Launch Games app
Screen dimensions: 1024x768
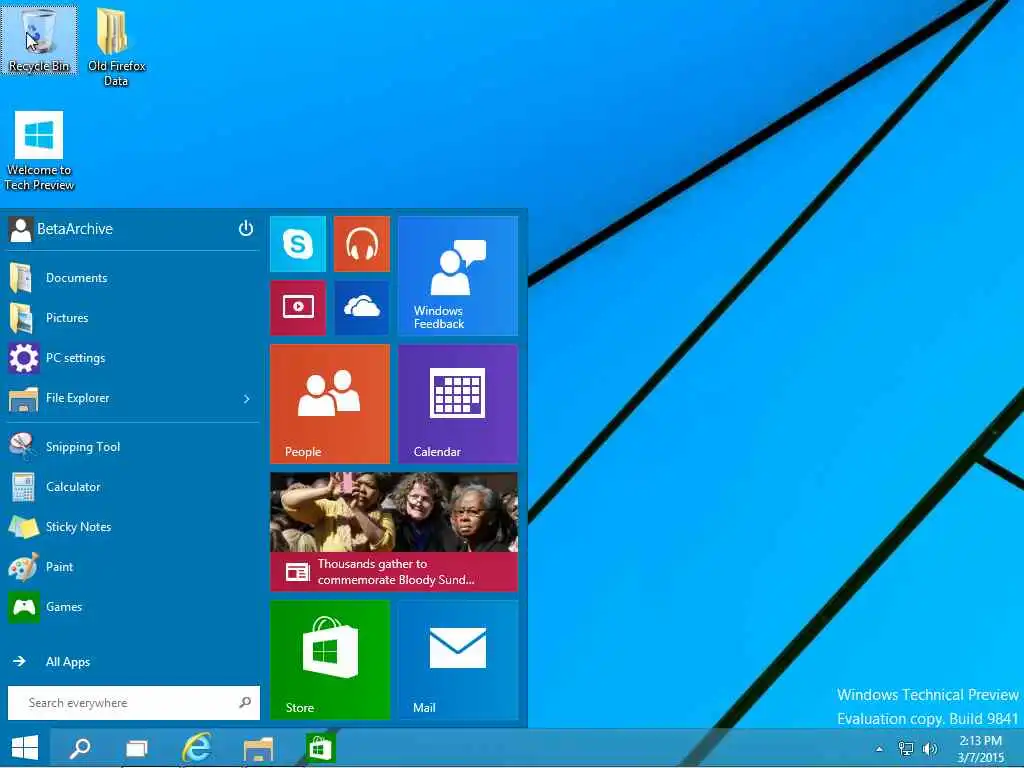(133, 607)
